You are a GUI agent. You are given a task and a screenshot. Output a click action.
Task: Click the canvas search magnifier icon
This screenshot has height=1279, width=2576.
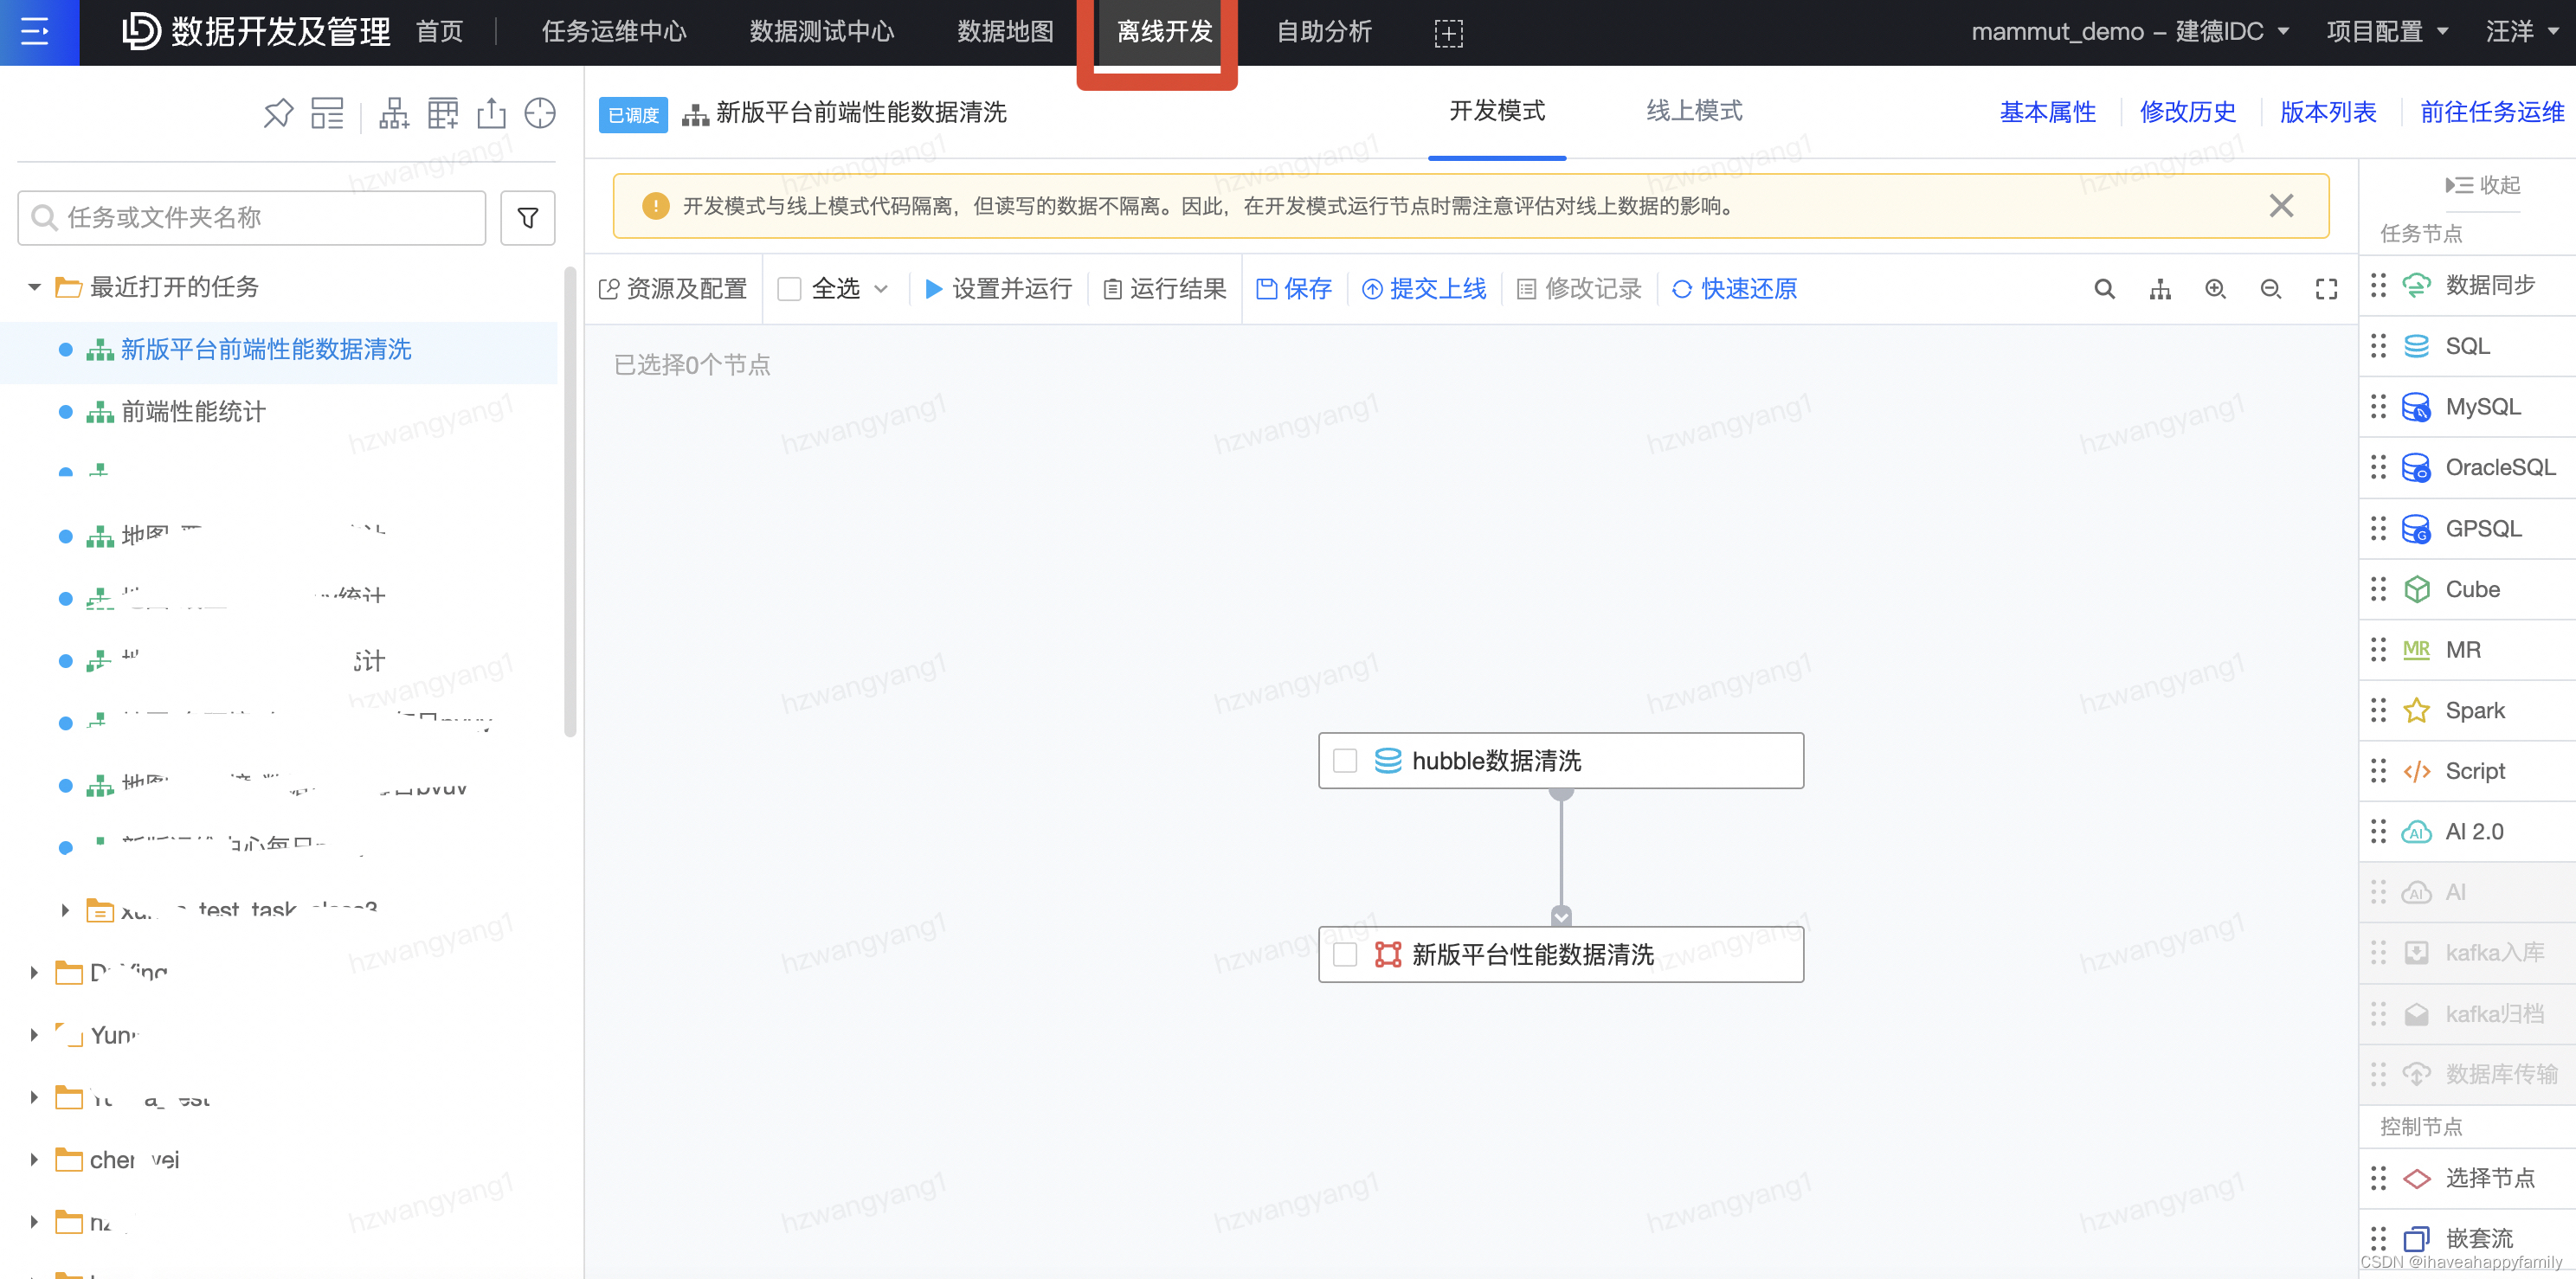(x=2104, y=289)
